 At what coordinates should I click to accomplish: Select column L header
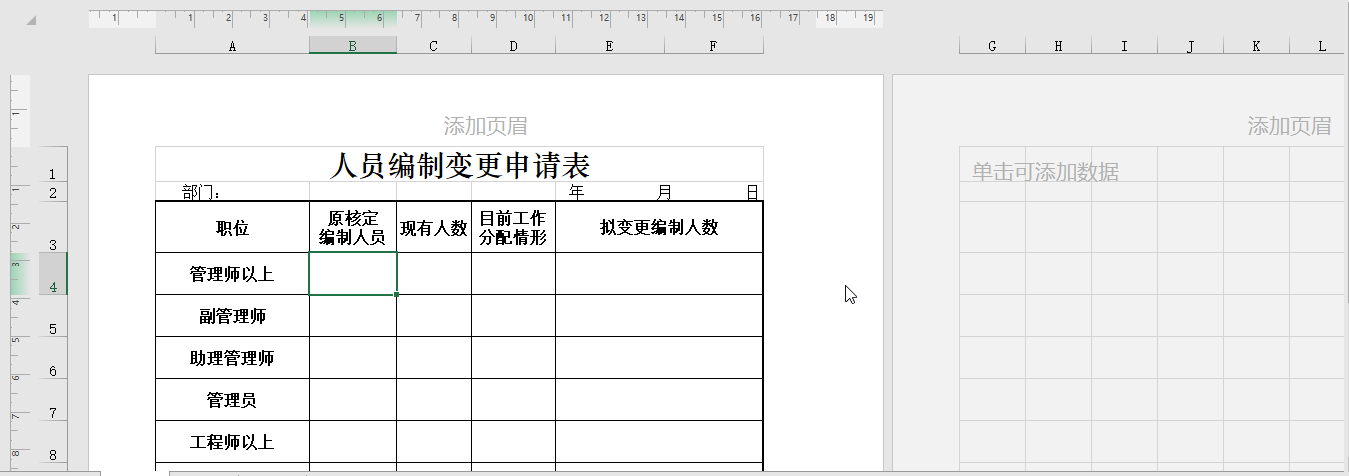1321,46
